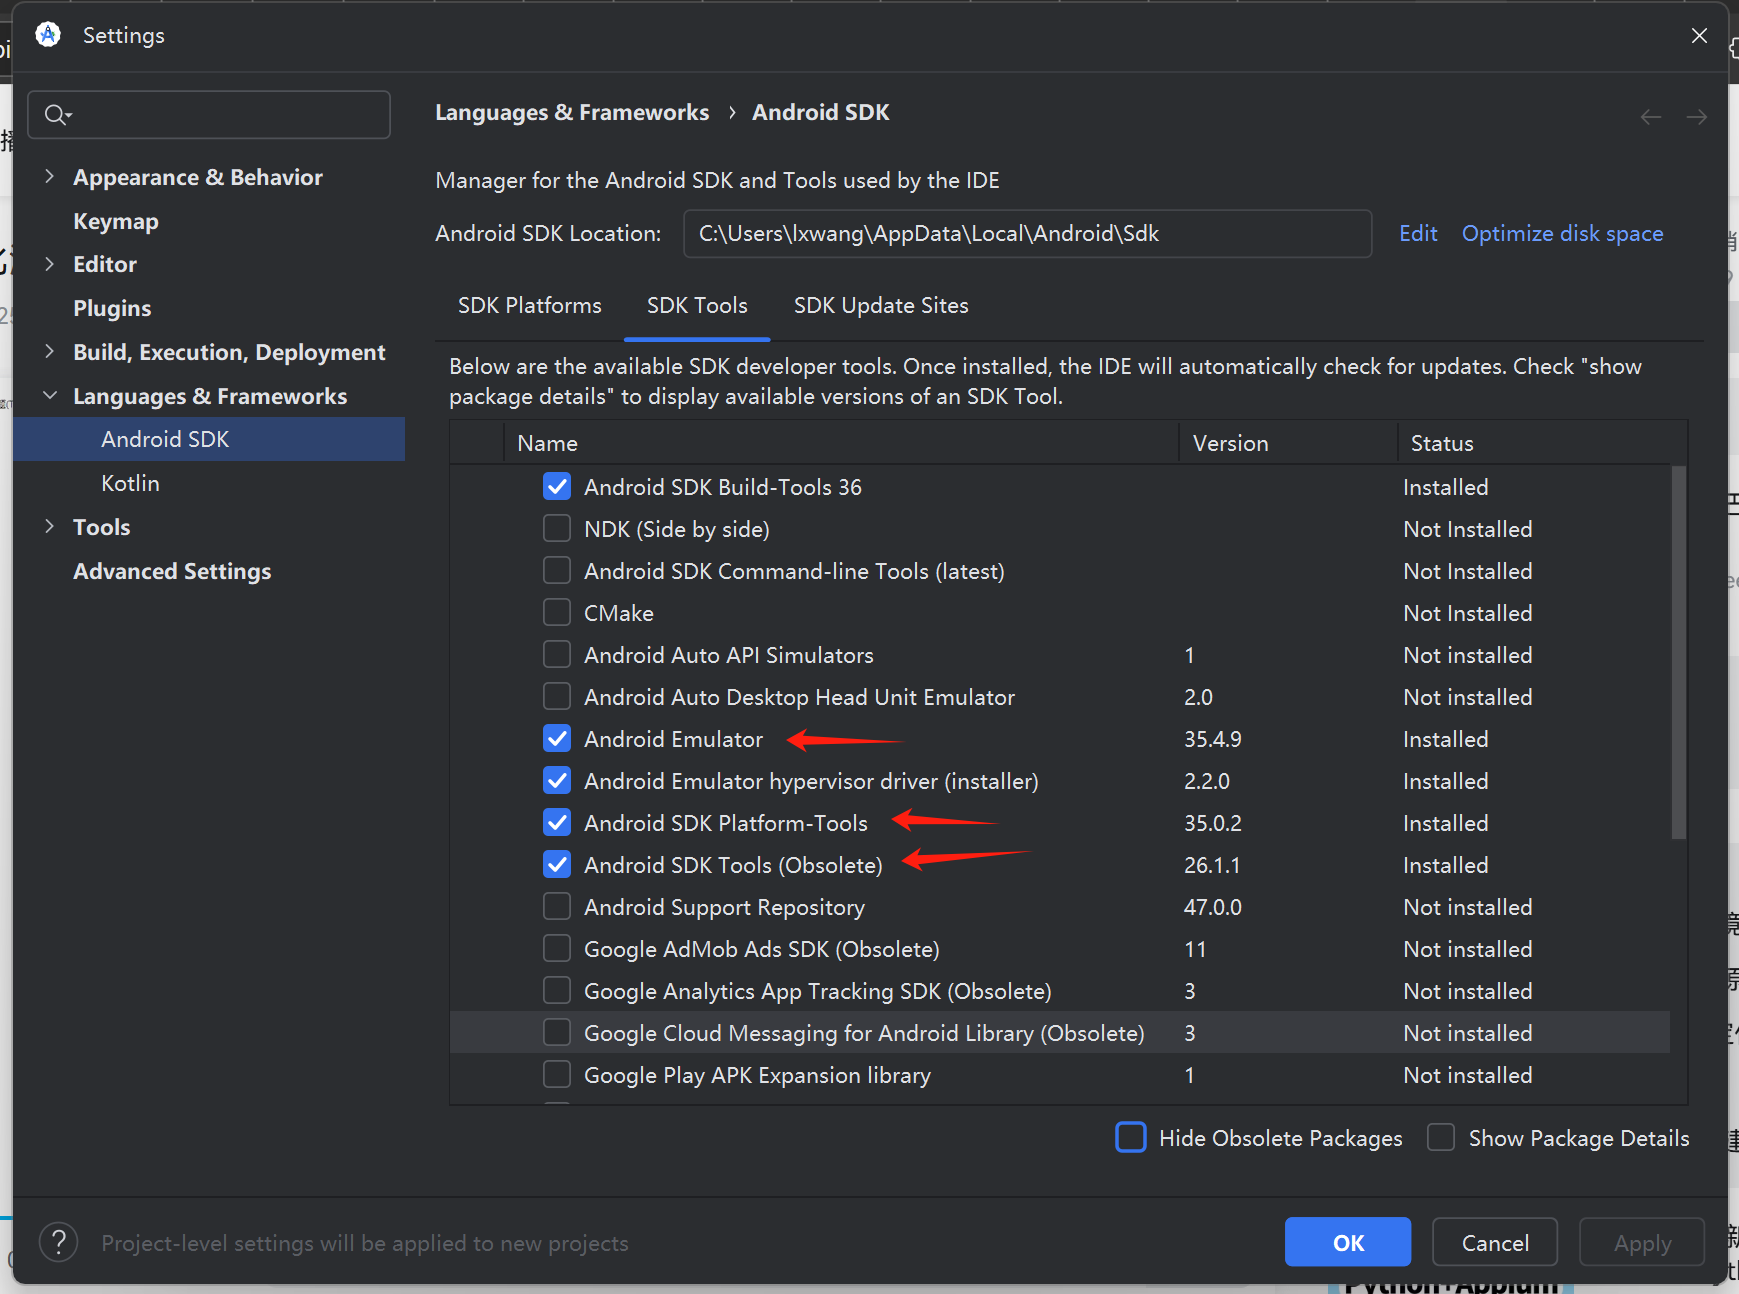Image resolution: width=1739 pixels, height=1294 pixels.
Task: Click the Android SDK Location field
Action: pos(1027,233)
